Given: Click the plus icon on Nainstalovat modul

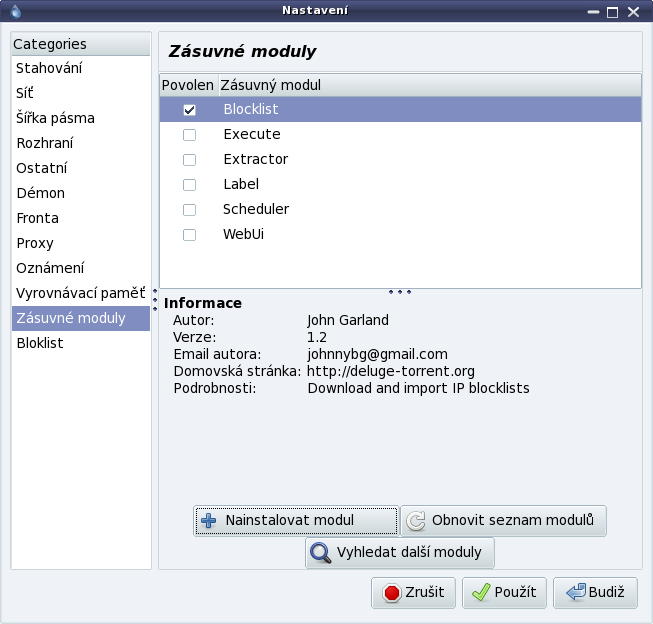Looking at the screenshot, I should click(x=209, y=521).
